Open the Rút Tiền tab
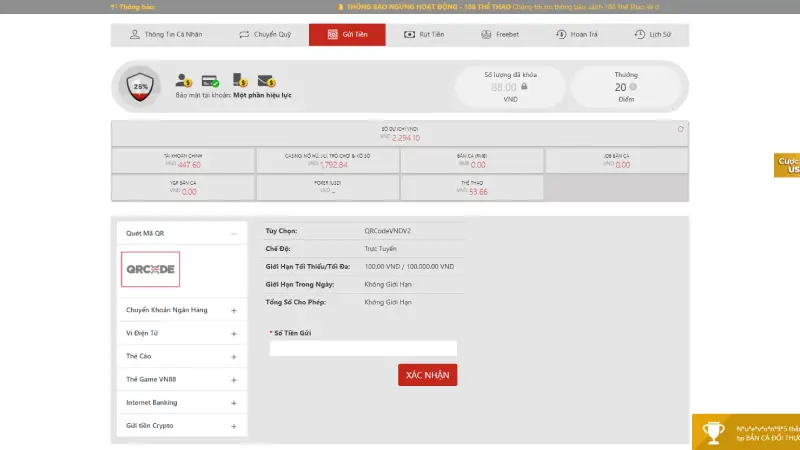The image size is (800, 450). pos(424,35)
